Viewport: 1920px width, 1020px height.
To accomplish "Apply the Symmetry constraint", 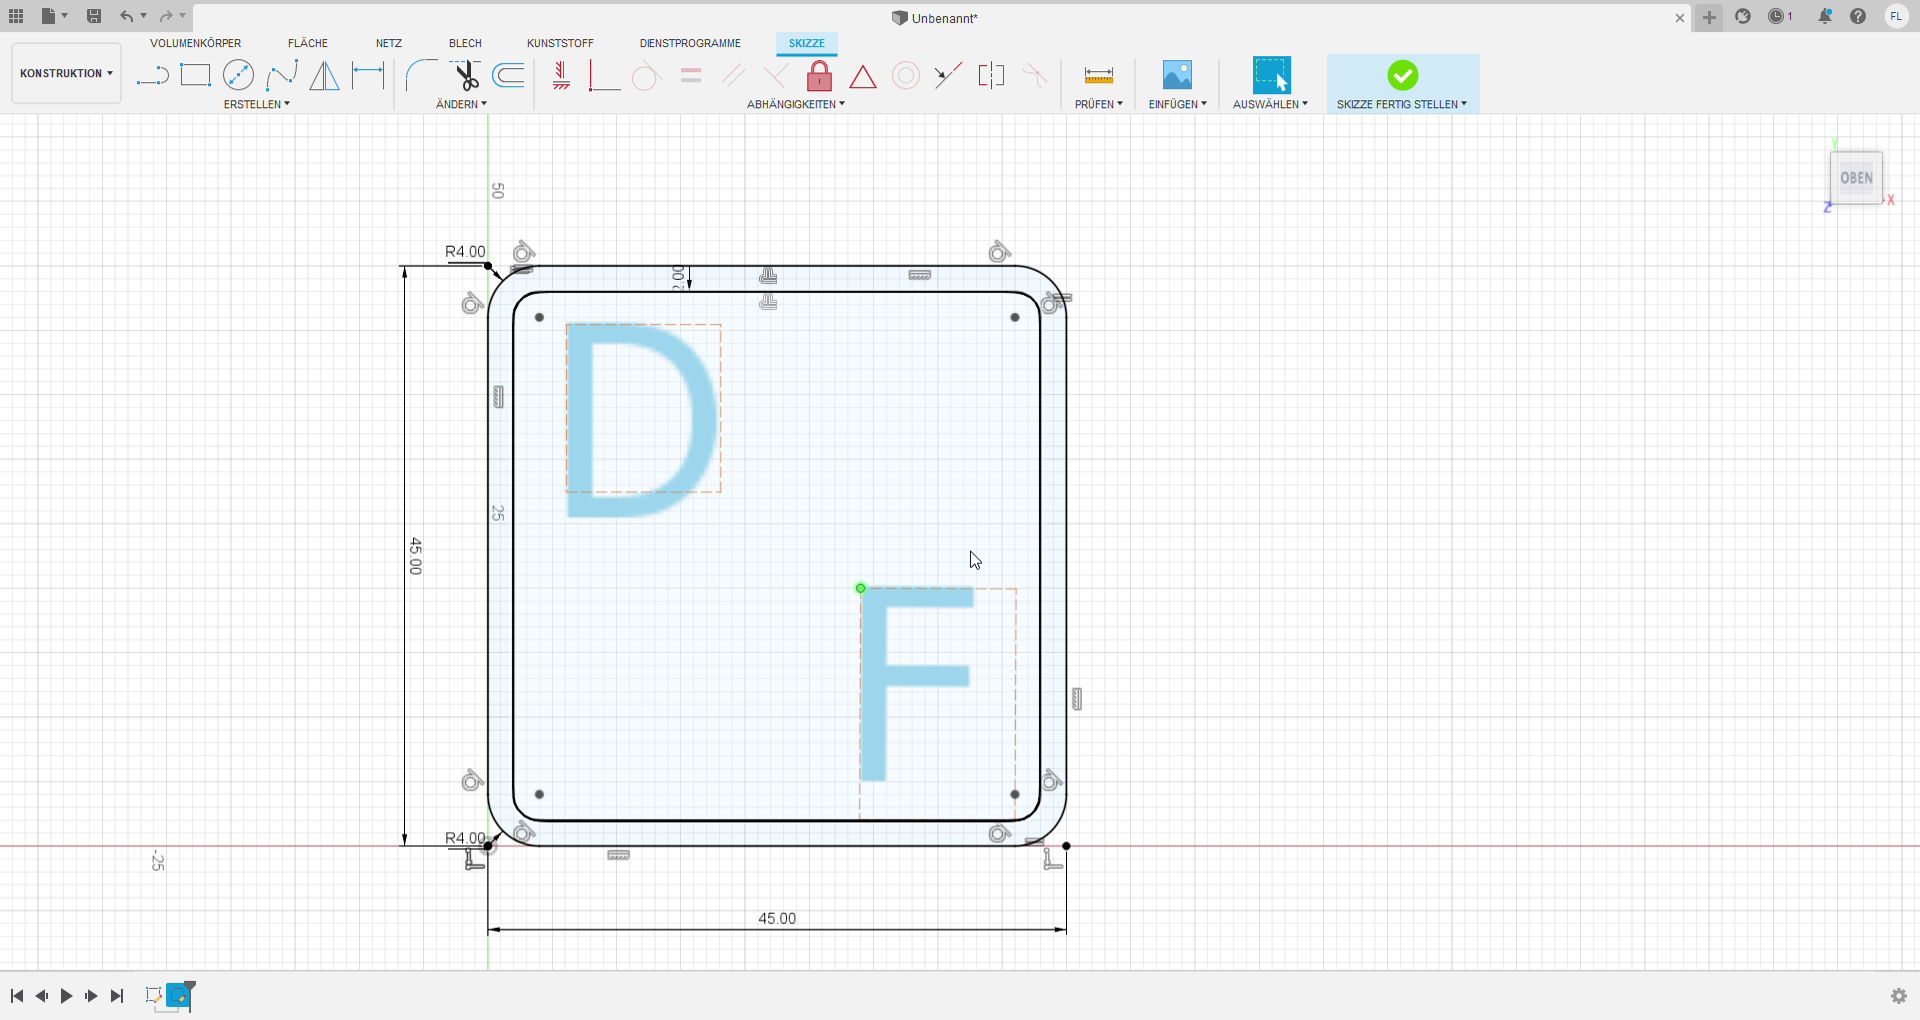I will click(991, 75).
